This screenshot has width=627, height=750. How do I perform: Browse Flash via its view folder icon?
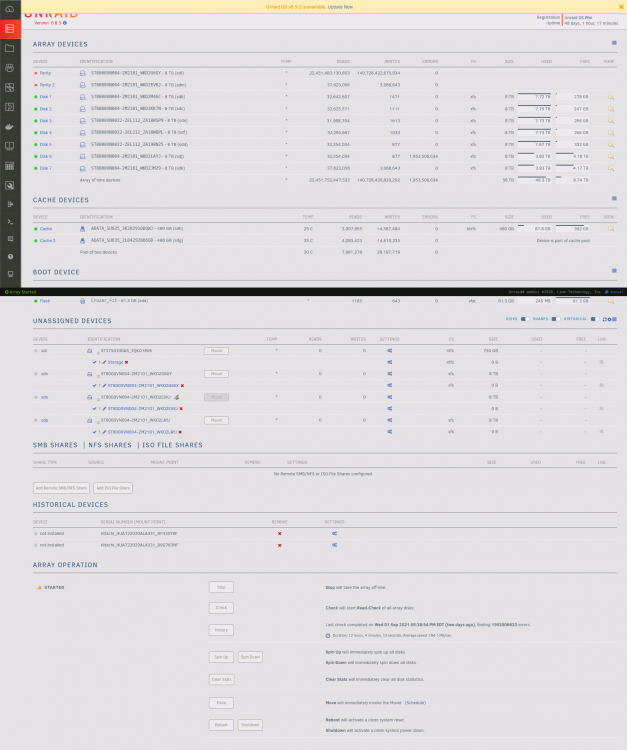[611, 301]
